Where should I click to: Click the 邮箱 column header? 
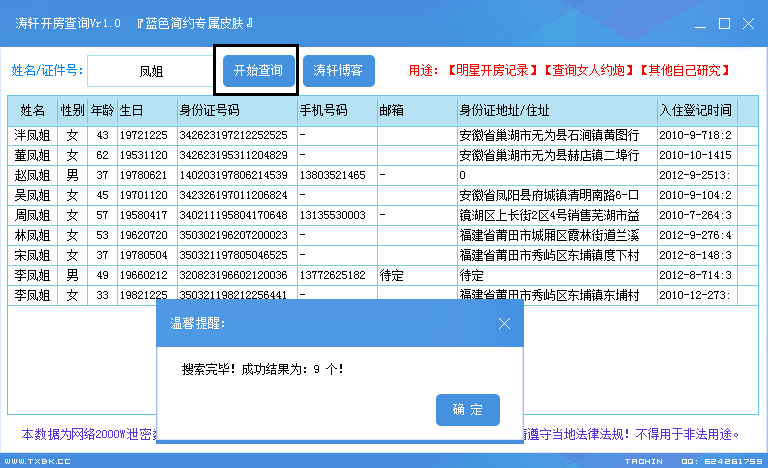click(417, 111)
